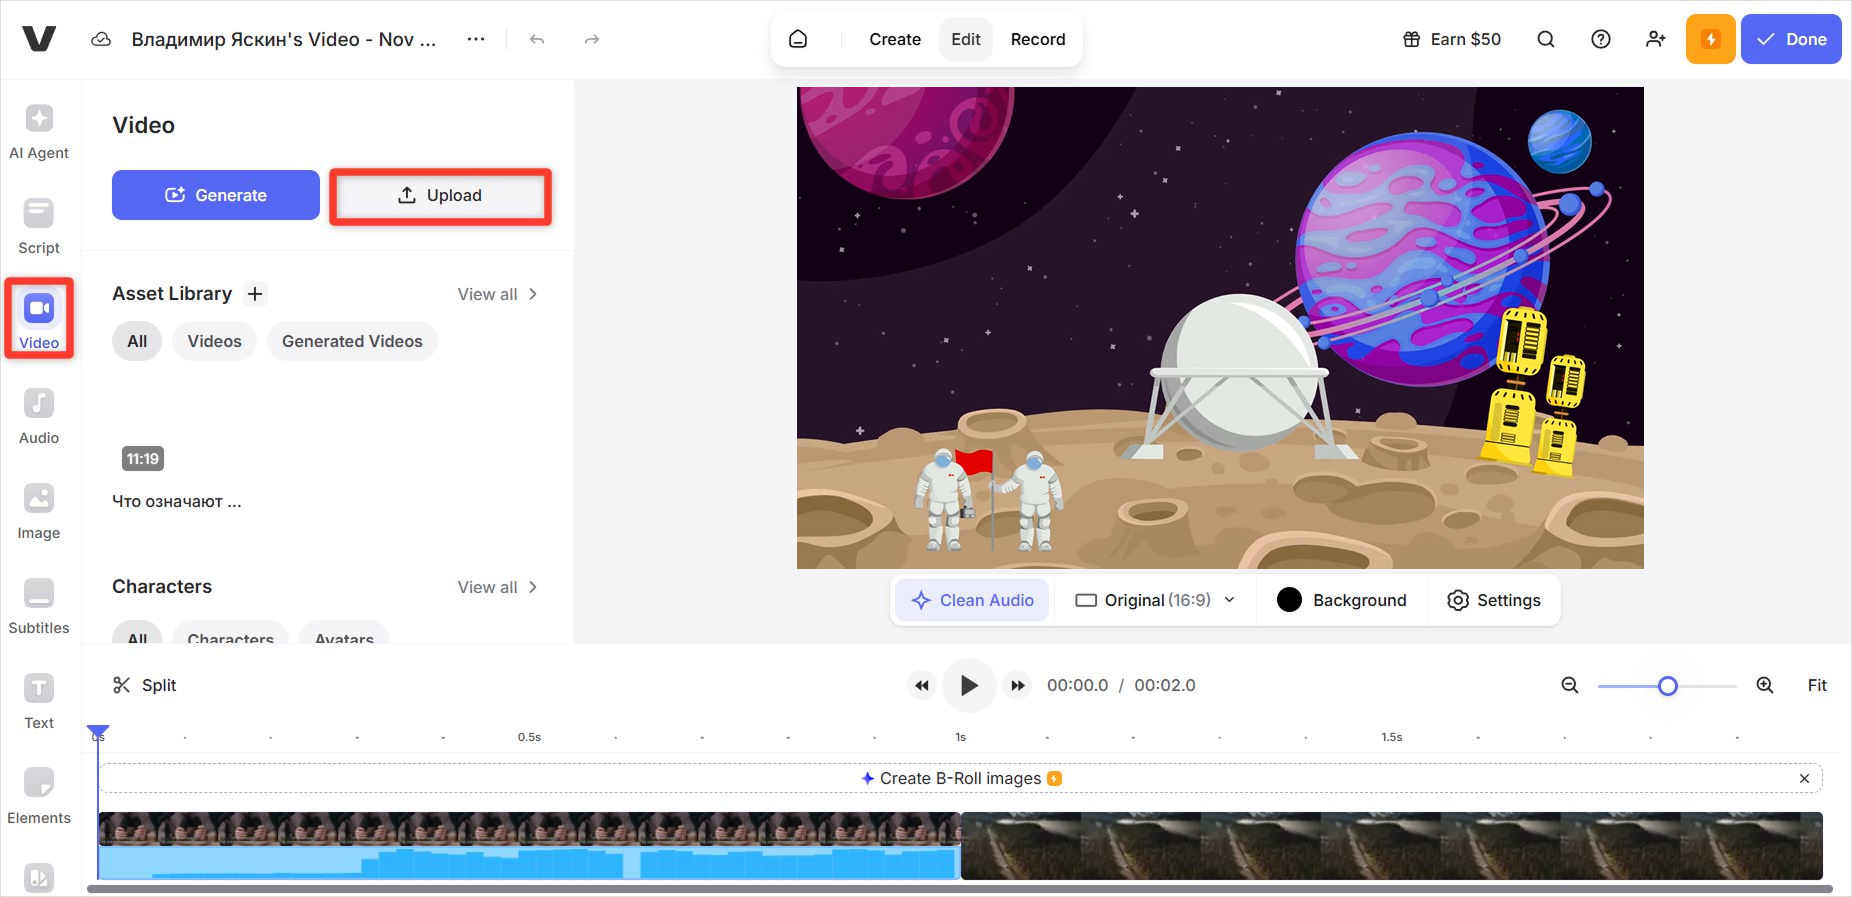
Task: Select the Generated Videos filter chip
Action: tap(352, 341)
